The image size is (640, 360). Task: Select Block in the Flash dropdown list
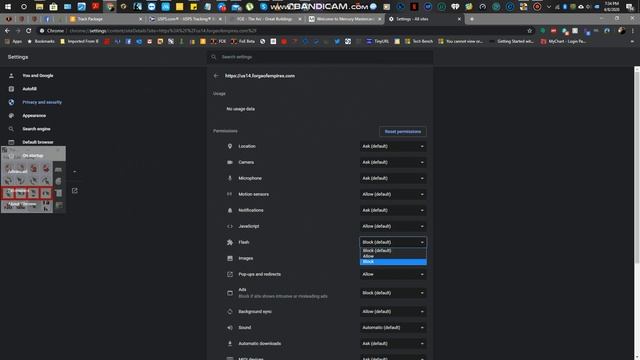click(393, 262)
